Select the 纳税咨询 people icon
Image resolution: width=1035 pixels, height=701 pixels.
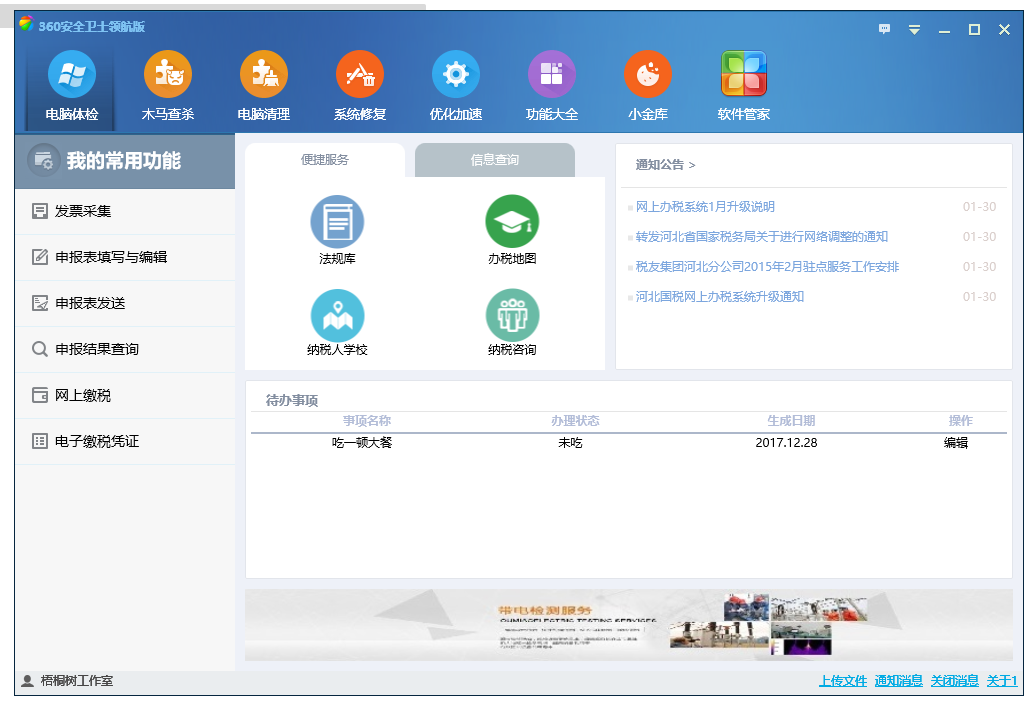click(x=512, y=314)
